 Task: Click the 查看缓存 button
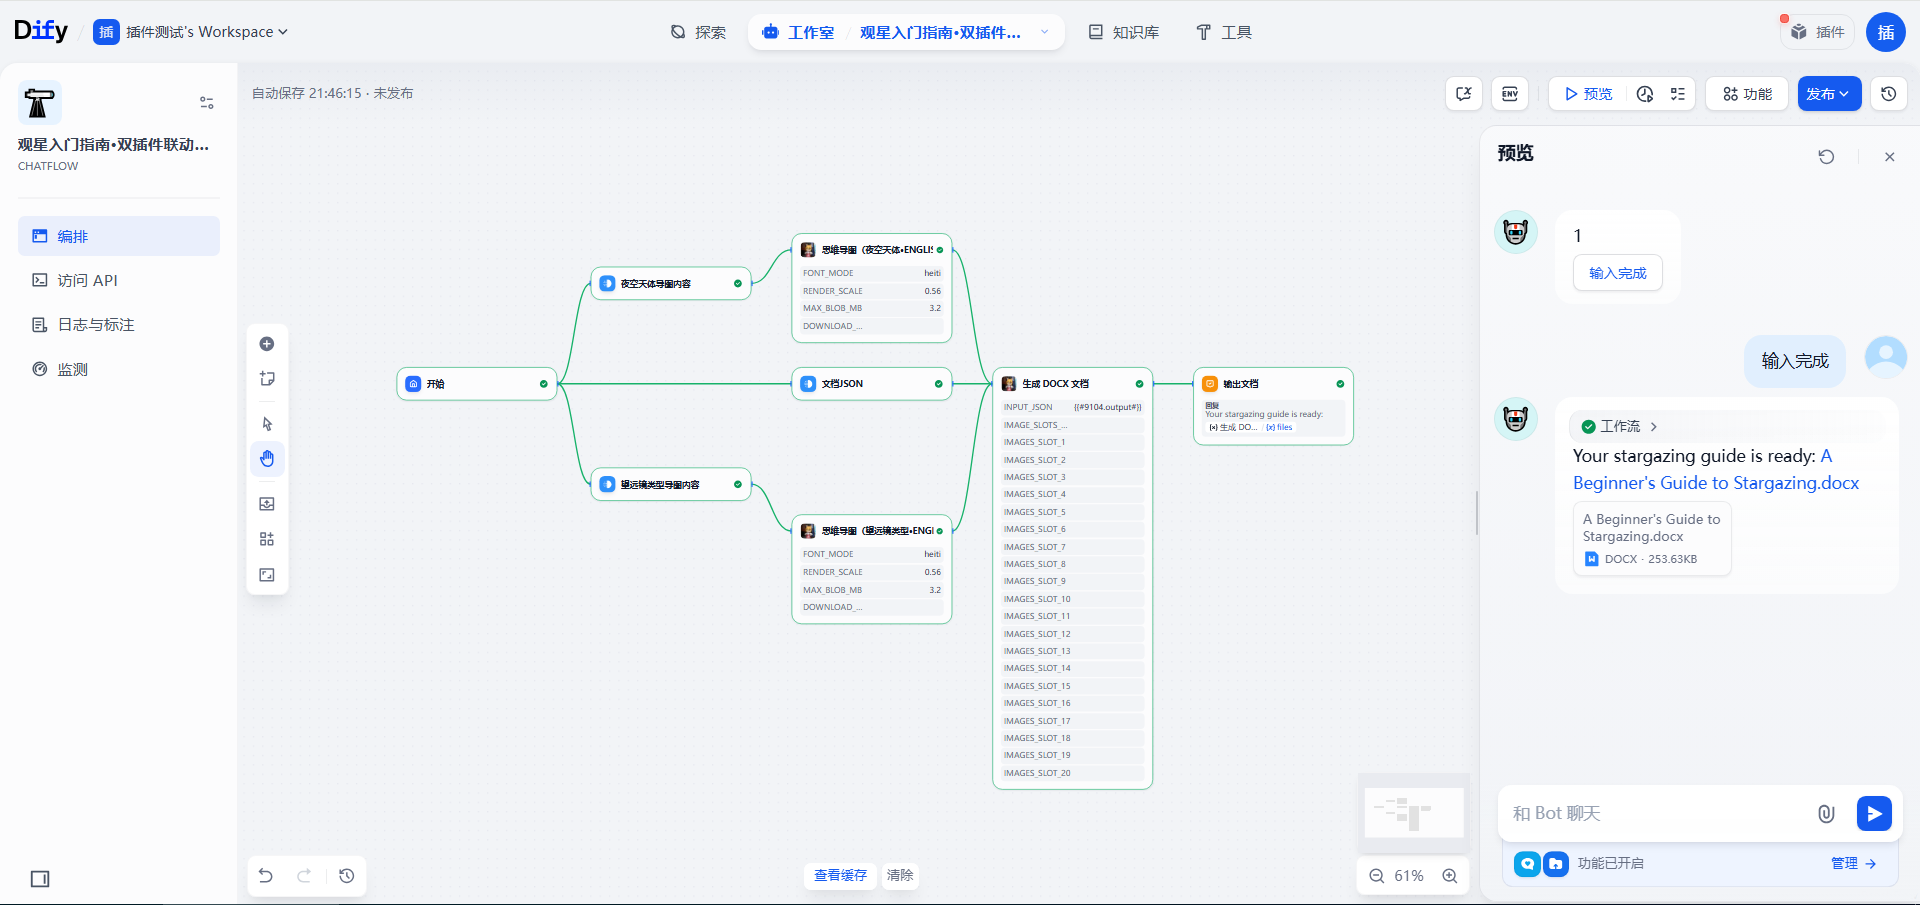pos(840,876)
